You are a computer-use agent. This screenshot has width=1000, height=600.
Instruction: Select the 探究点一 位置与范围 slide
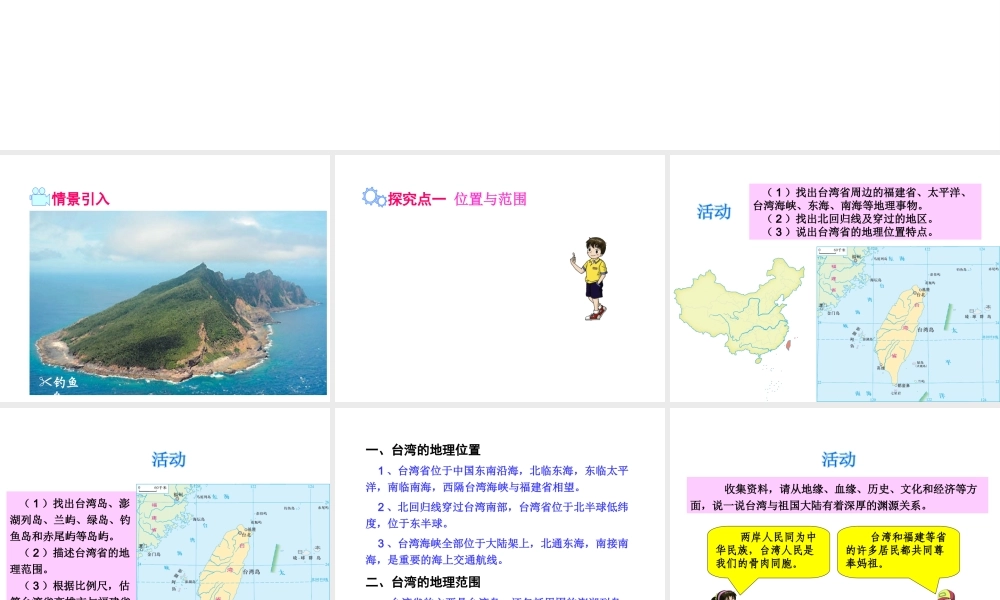coord(499,278)
